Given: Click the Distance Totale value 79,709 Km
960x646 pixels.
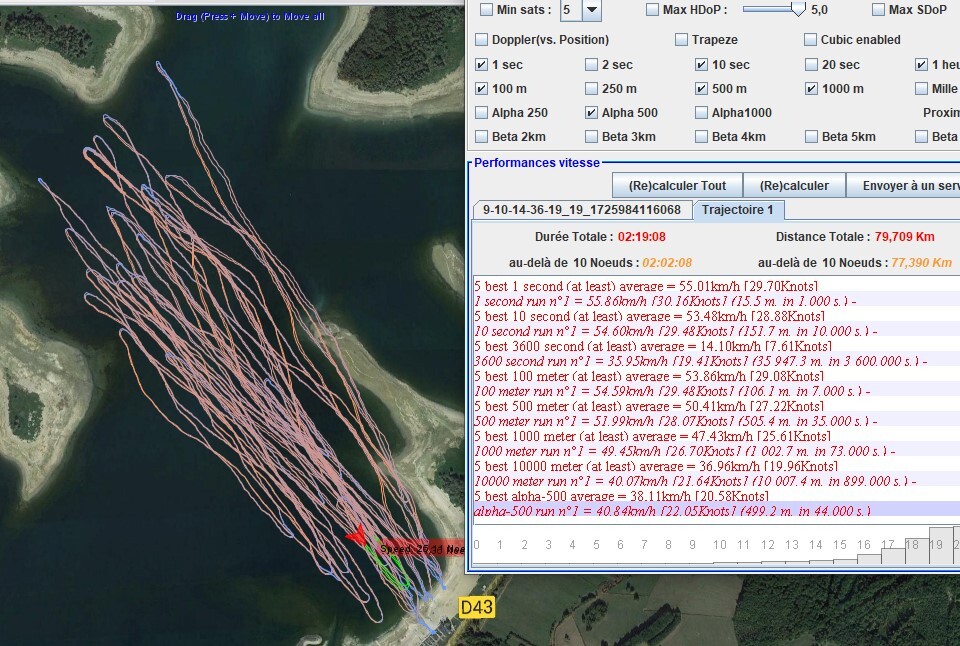Looking at the screenshot, I should (904, 237).
